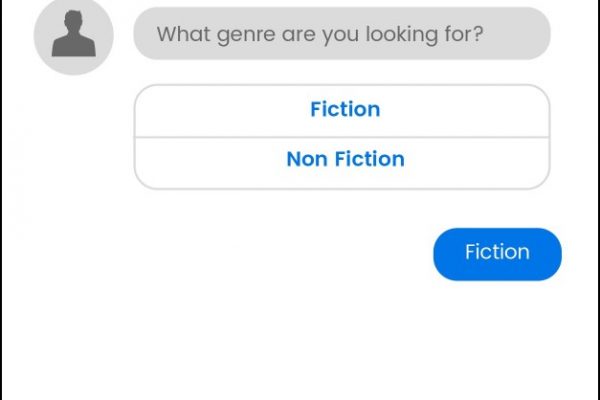The image size is (600, 400).
Task: Click the person silhouette in the avatar
Action: tap(73, 34)
